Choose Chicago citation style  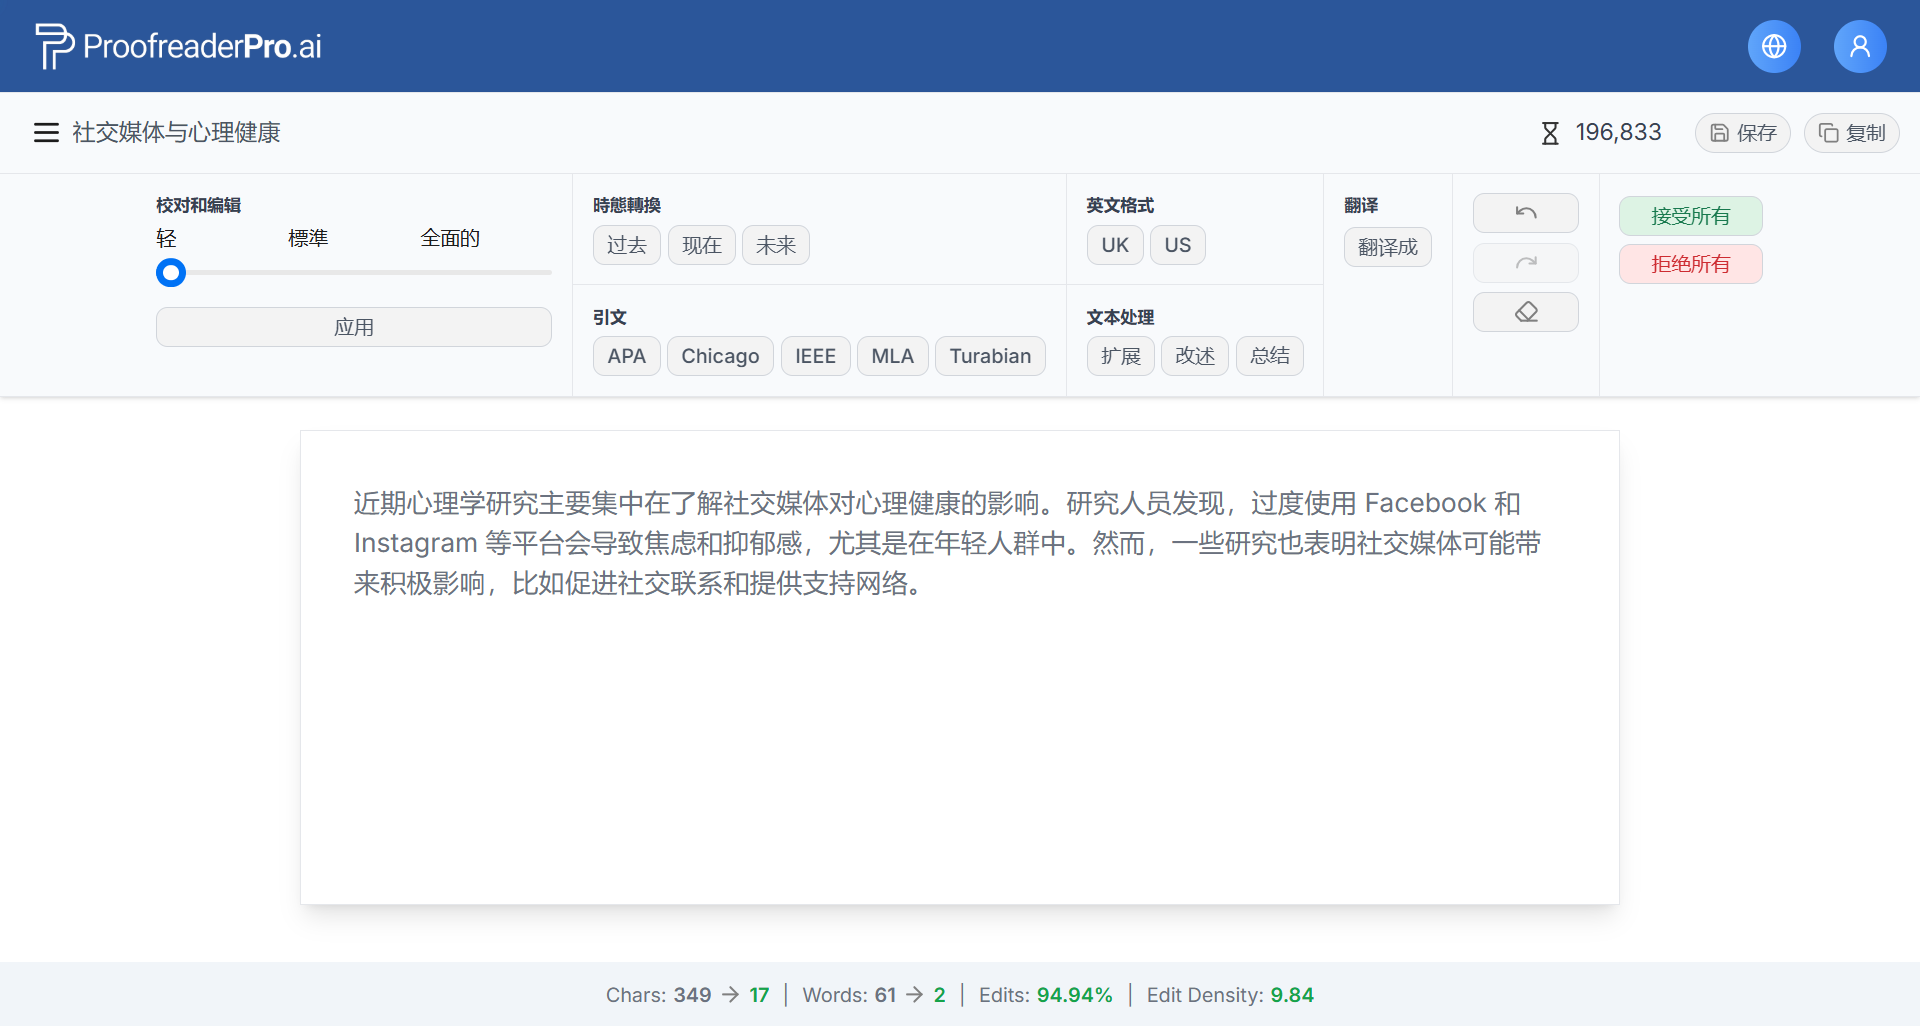[x=719, y=356]
